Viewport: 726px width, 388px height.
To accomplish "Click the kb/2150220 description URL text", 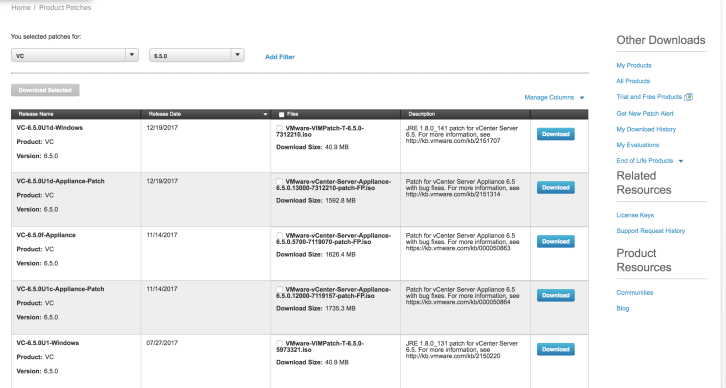I will pyautogui.click(x=453, y=356).
